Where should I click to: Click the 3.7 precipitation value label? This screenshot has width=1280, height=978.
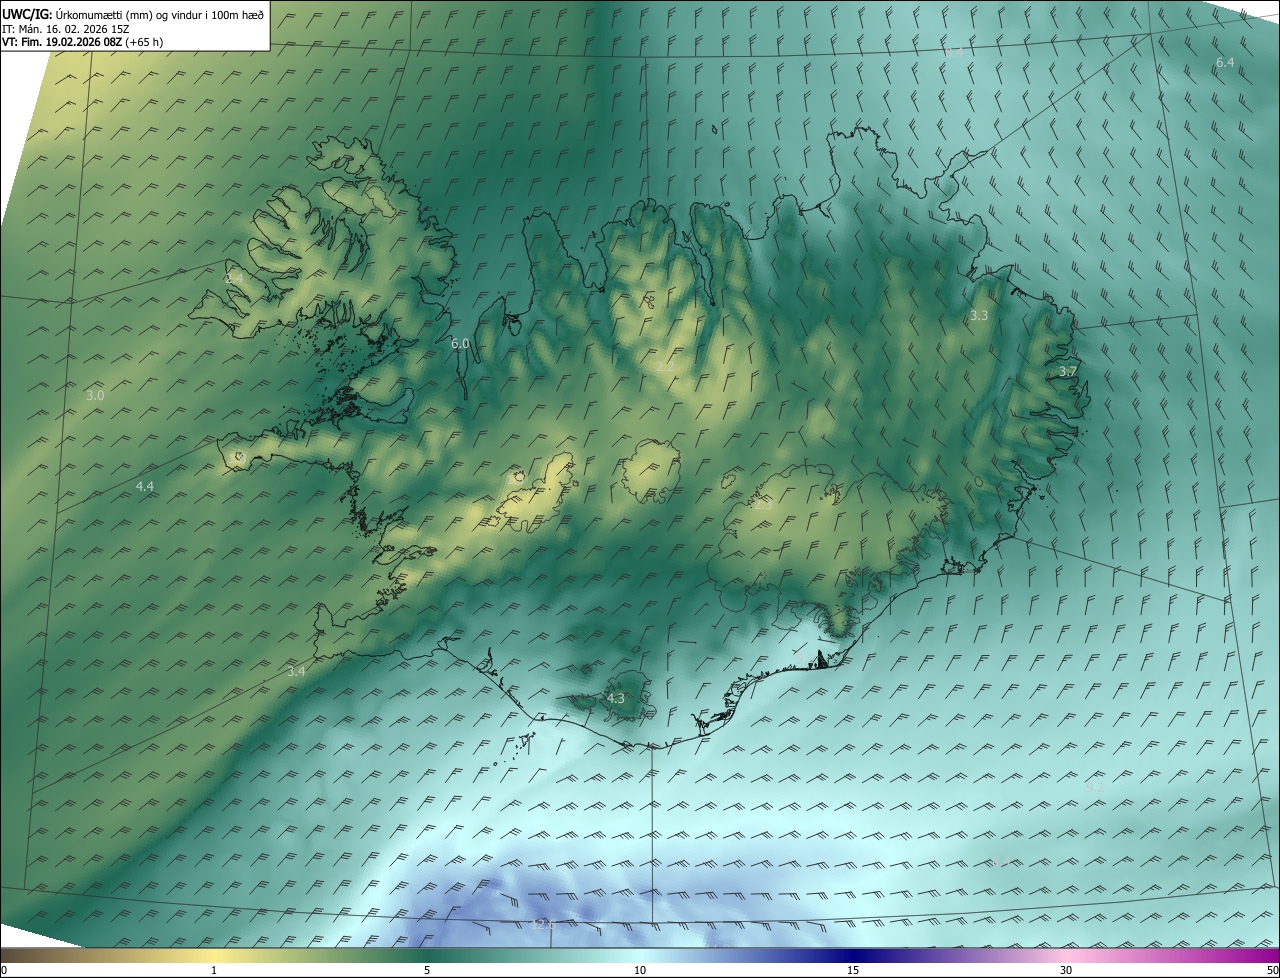click(x=1068, y=371)
